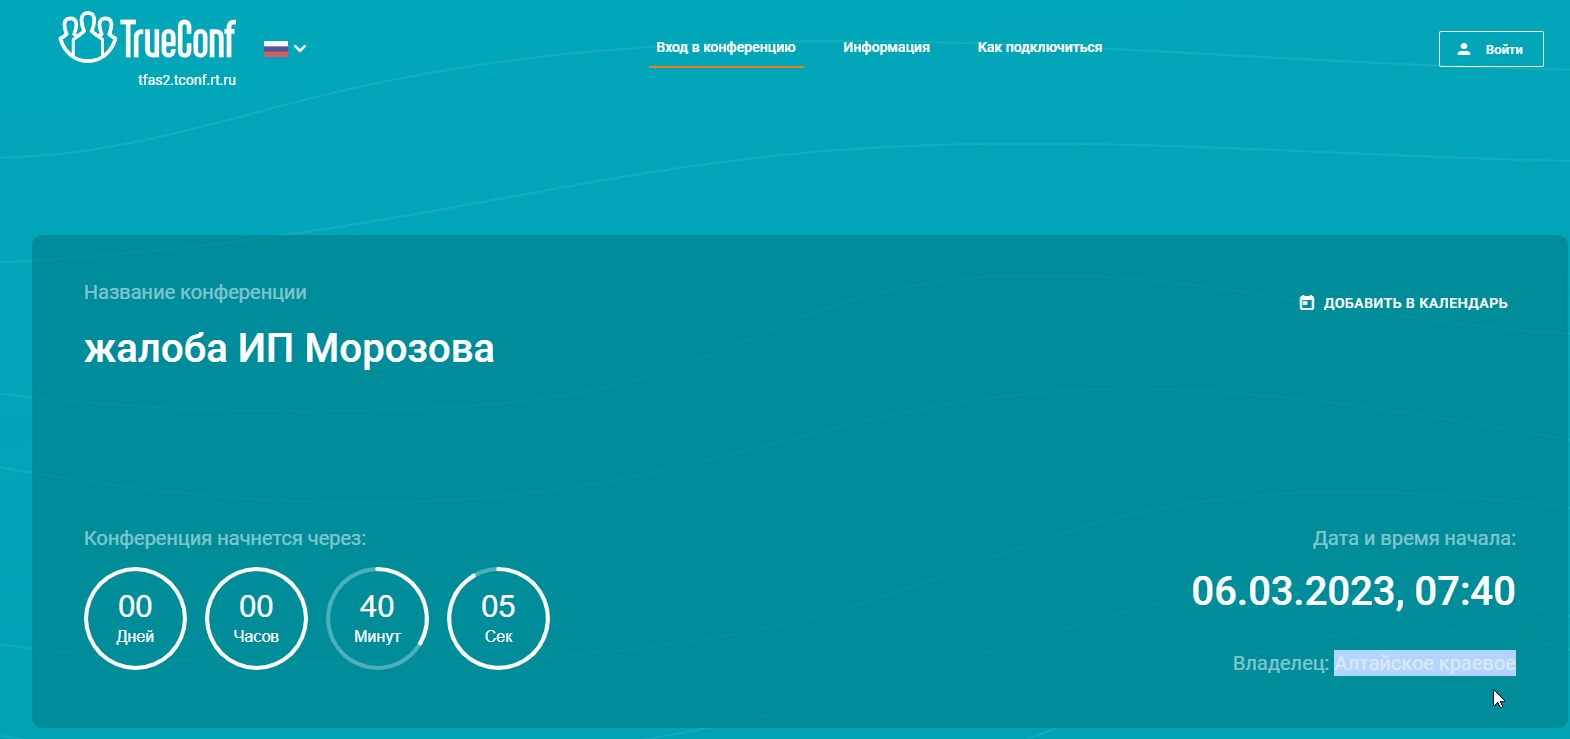
Task: Click the «Сек» countdown progress ring
Action: (x=498, y=618)
